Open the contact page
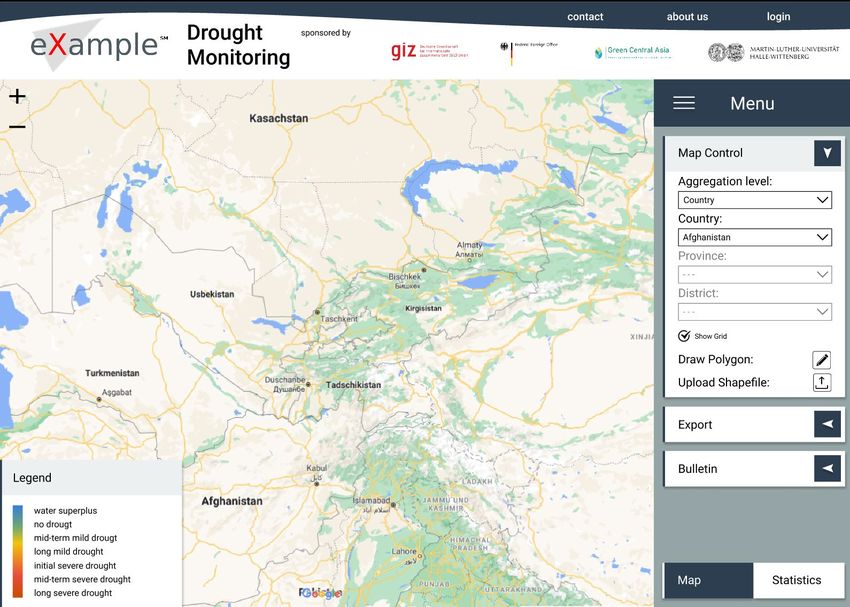This screenshot has height=607, width=850. 585,17
